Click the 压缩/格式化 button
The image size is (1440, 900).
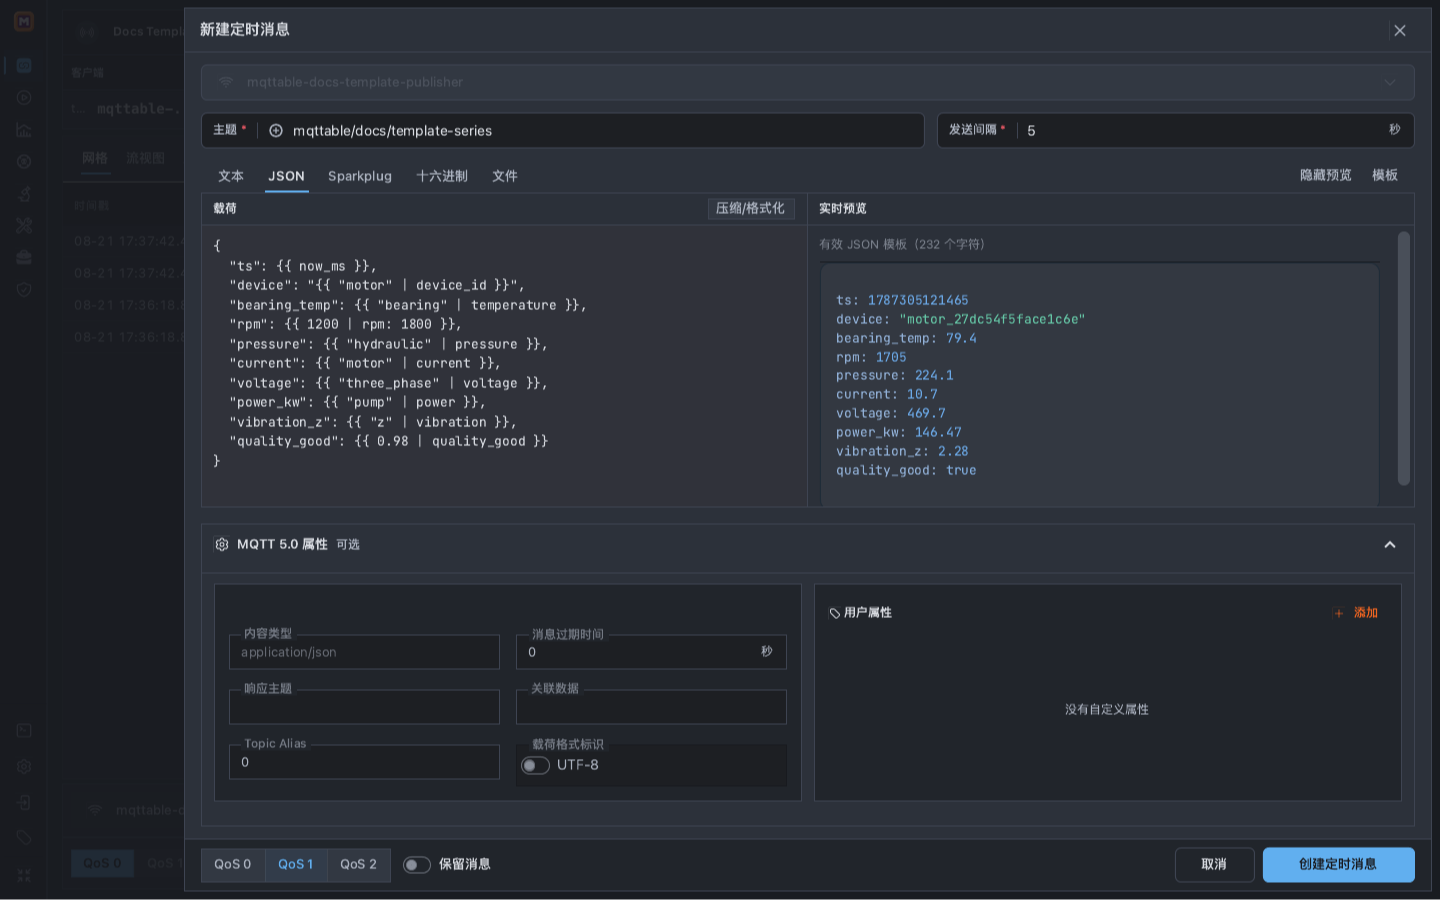(751, 208)
